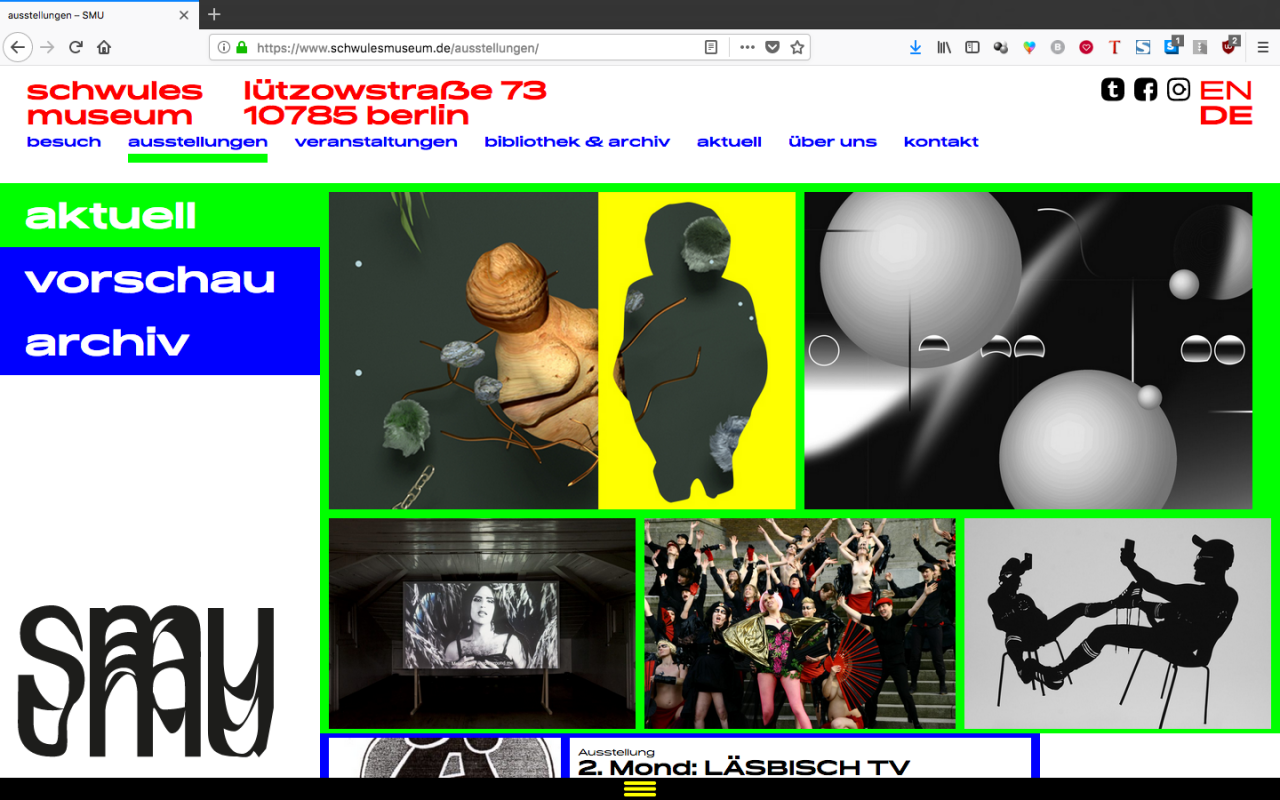The height and width of the screenshot is (800, 1280).
Task: Expand page actions three-dot menu
Action: point(747,47)
